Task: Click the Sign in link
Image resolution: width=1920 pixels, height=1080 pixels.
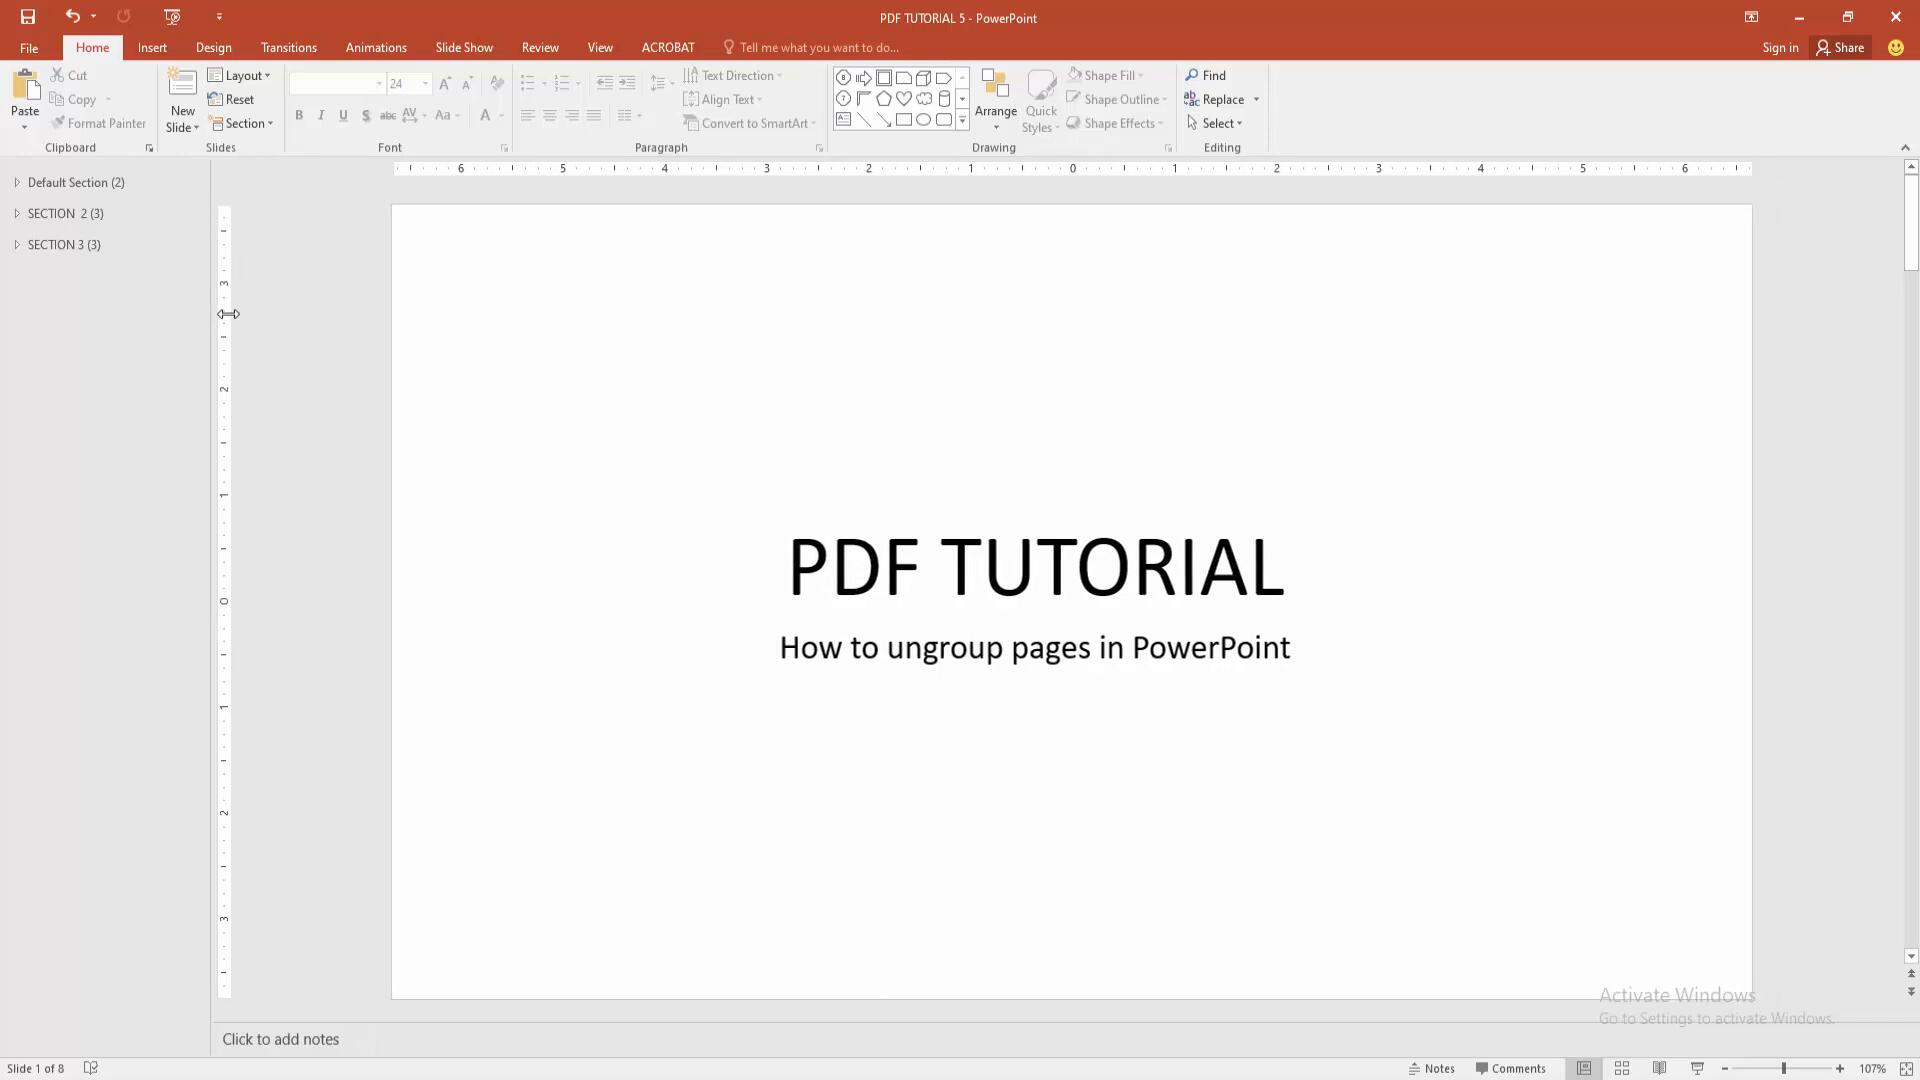Action: click(x=1779, y=47)
